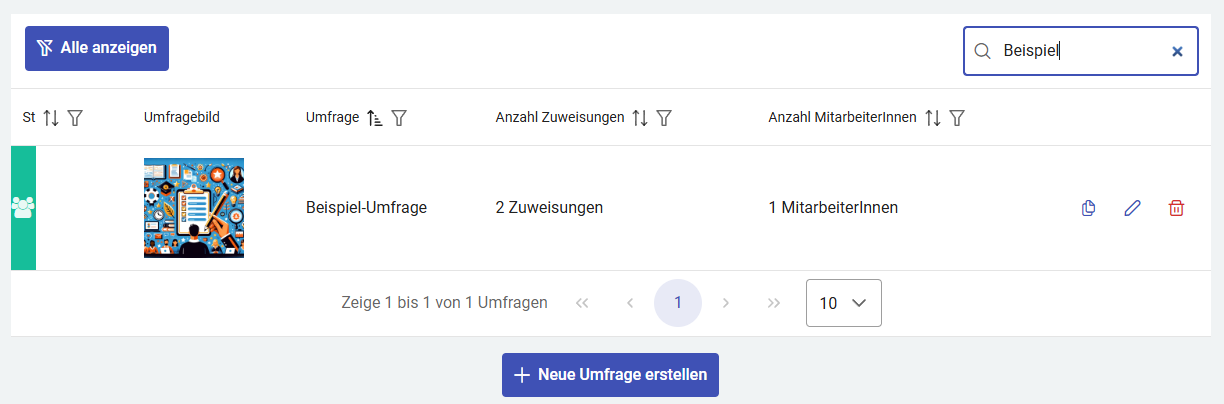Viewport: 1224px width, 404px height.
Task: Open filter for Anzahl MitarbeiterInnen column
Action: pos(957,118)
